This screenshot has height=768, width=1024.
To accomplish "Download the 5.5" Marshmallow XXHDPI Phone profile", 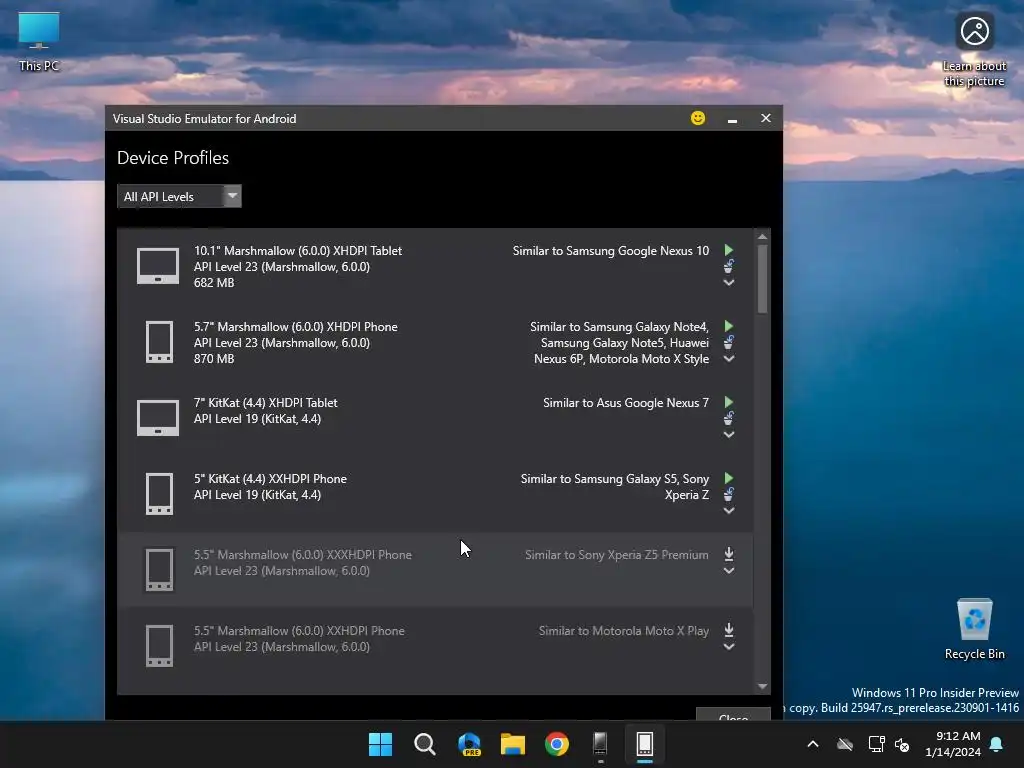I will tap(729, 630).
